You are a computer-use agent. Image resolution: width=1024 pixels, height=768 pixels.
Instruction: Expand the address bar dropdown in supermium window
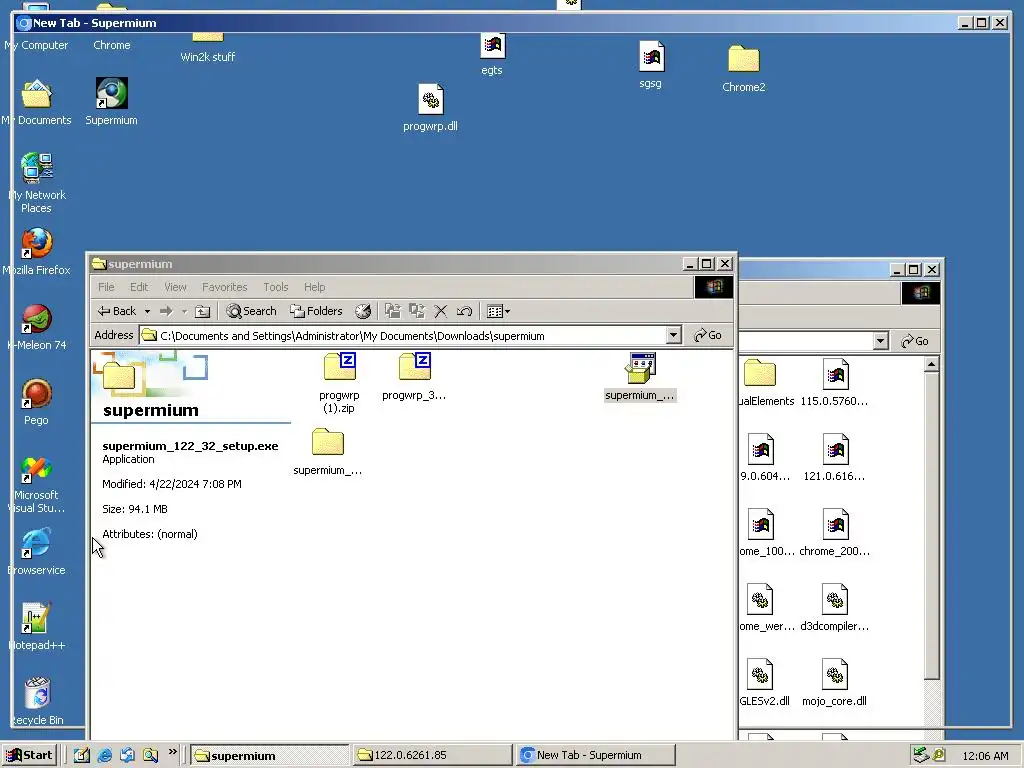click(674, 336)
